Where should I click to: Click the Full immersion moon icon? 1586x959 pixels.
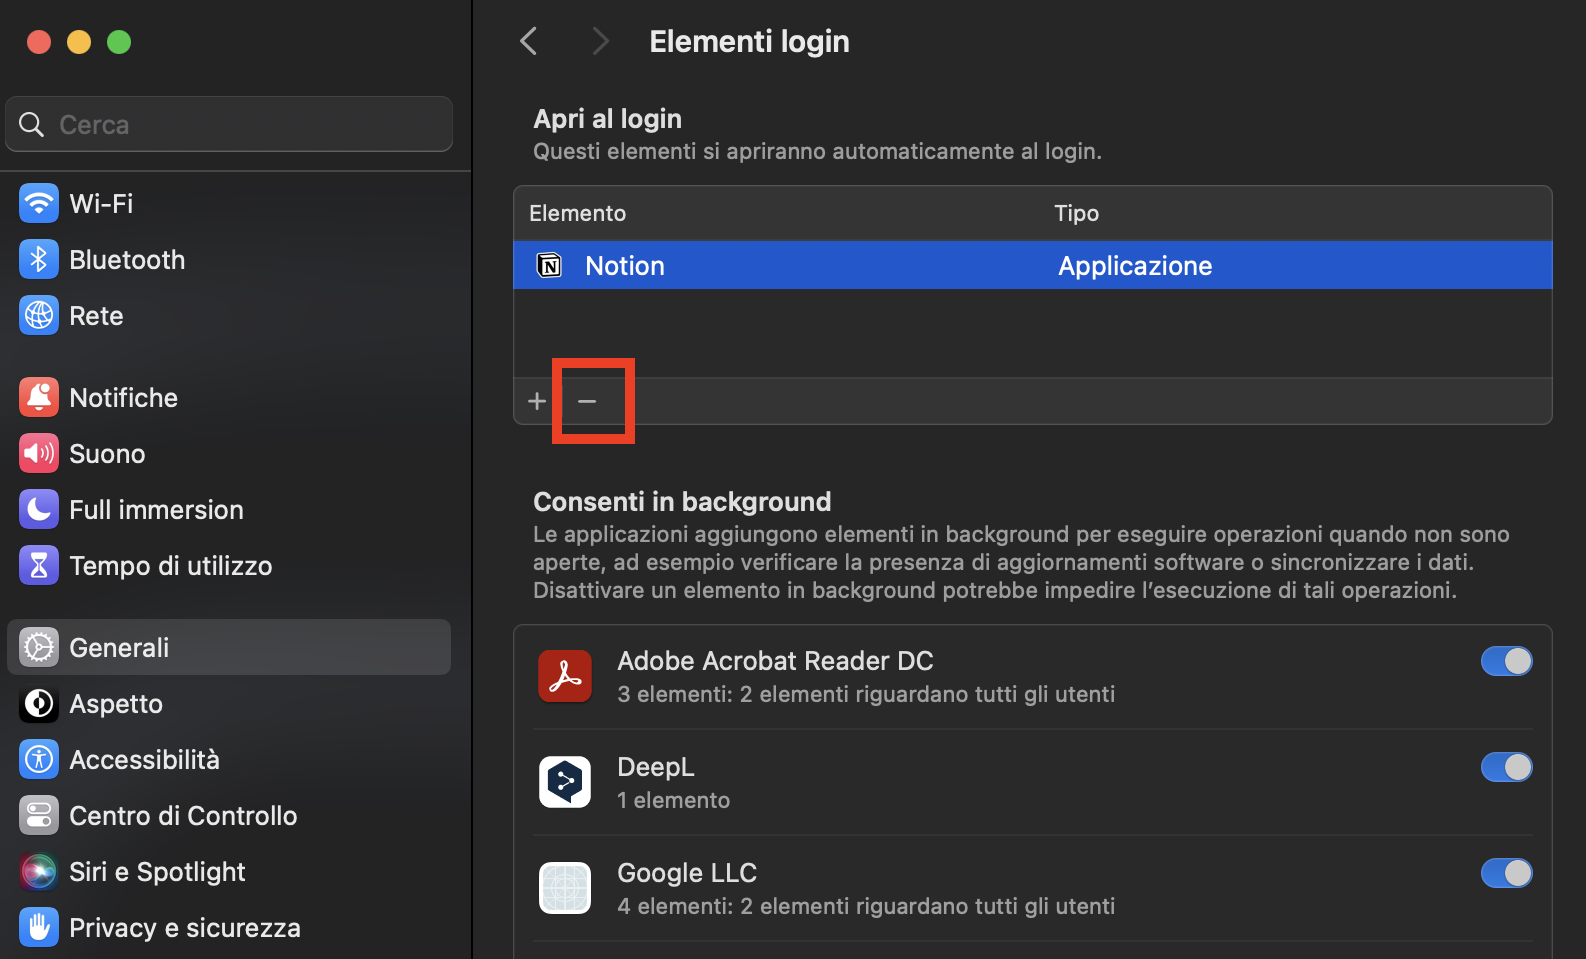click(39, 510)
